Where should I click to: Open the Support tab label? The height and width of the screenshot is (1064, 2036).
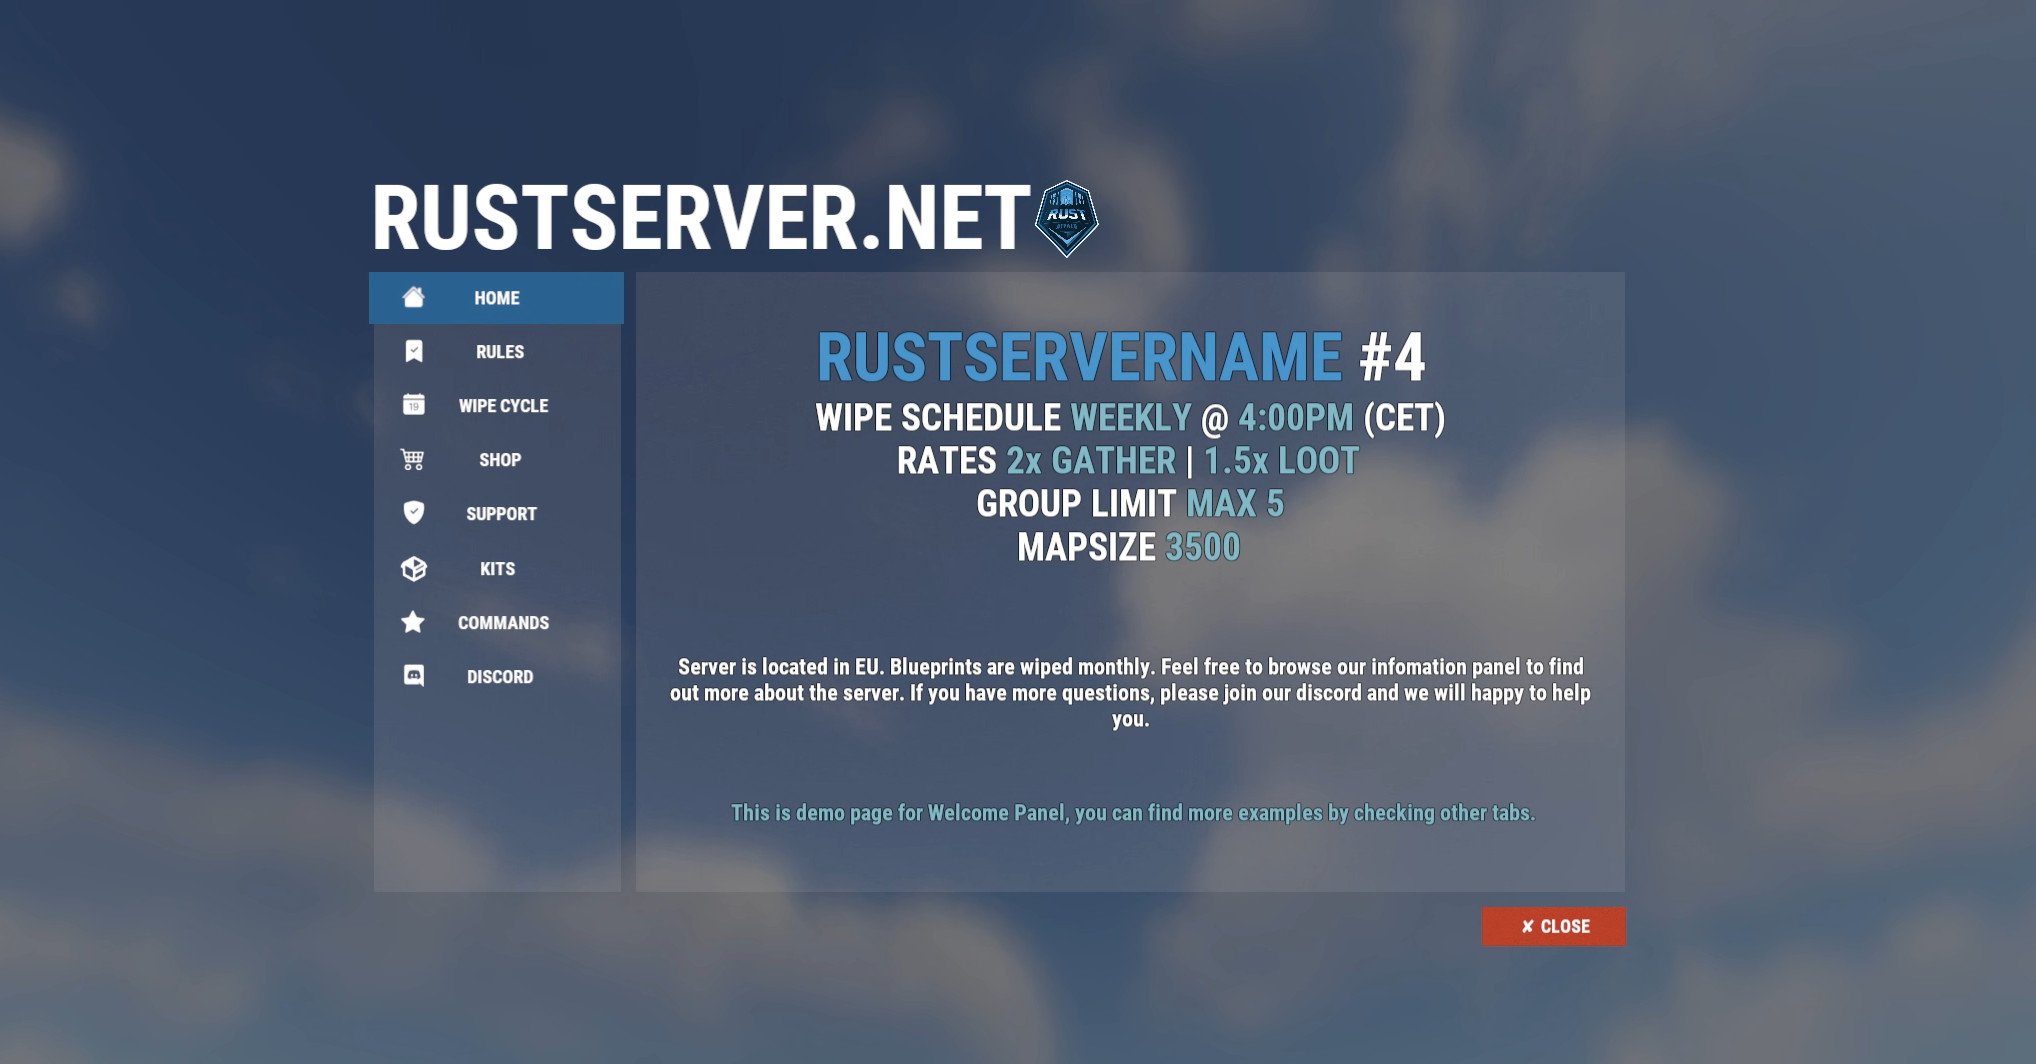(x=501, y=514)
